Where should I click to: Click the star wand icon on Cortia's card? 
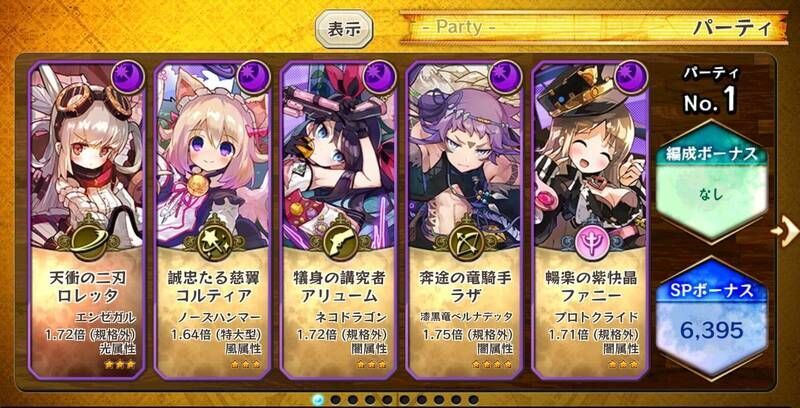pos(214,240)
